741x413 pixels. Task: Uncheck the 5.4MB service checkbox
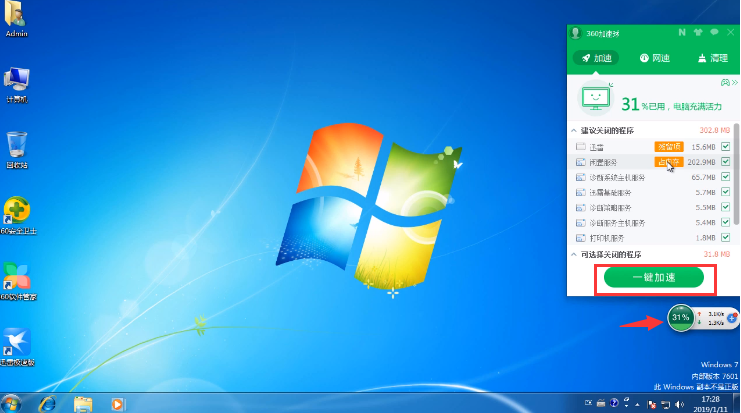[725, 222]
